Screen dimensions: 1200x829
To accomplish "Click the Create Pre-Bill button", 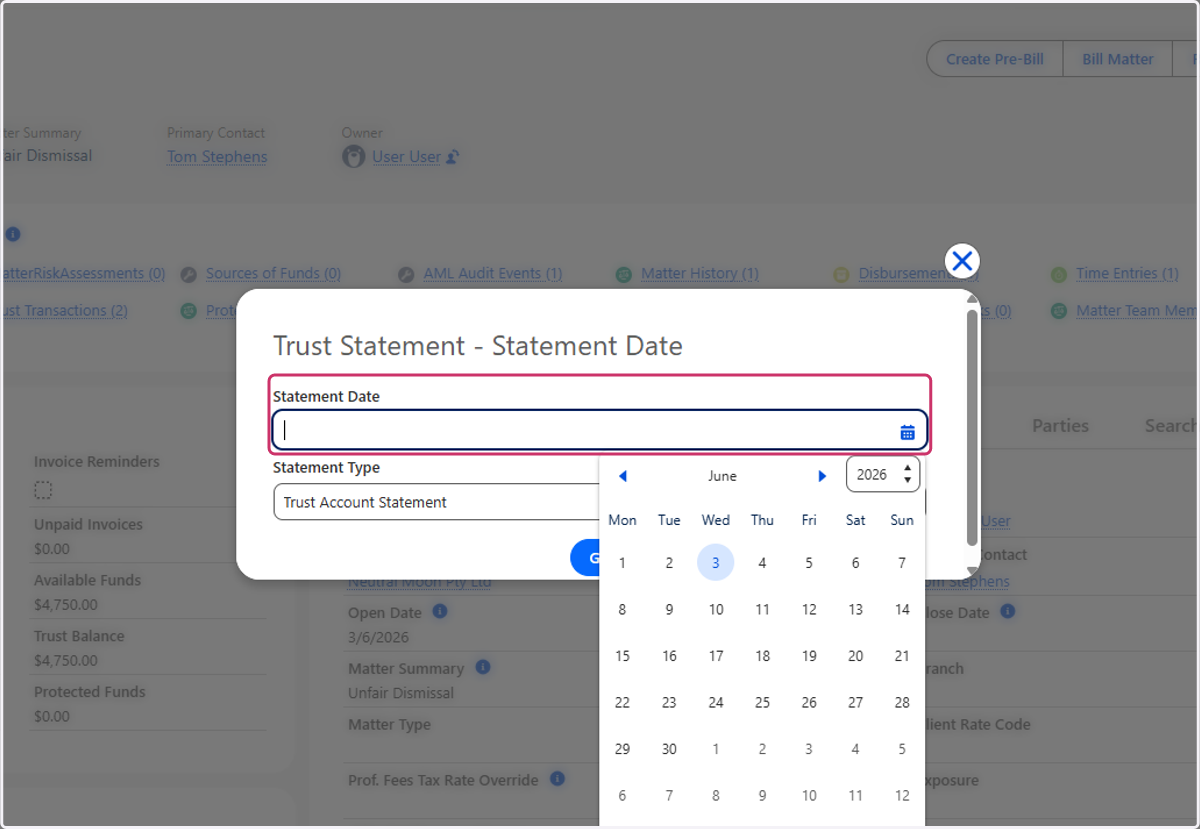I will pyautogui.click(x=994, y=59).
